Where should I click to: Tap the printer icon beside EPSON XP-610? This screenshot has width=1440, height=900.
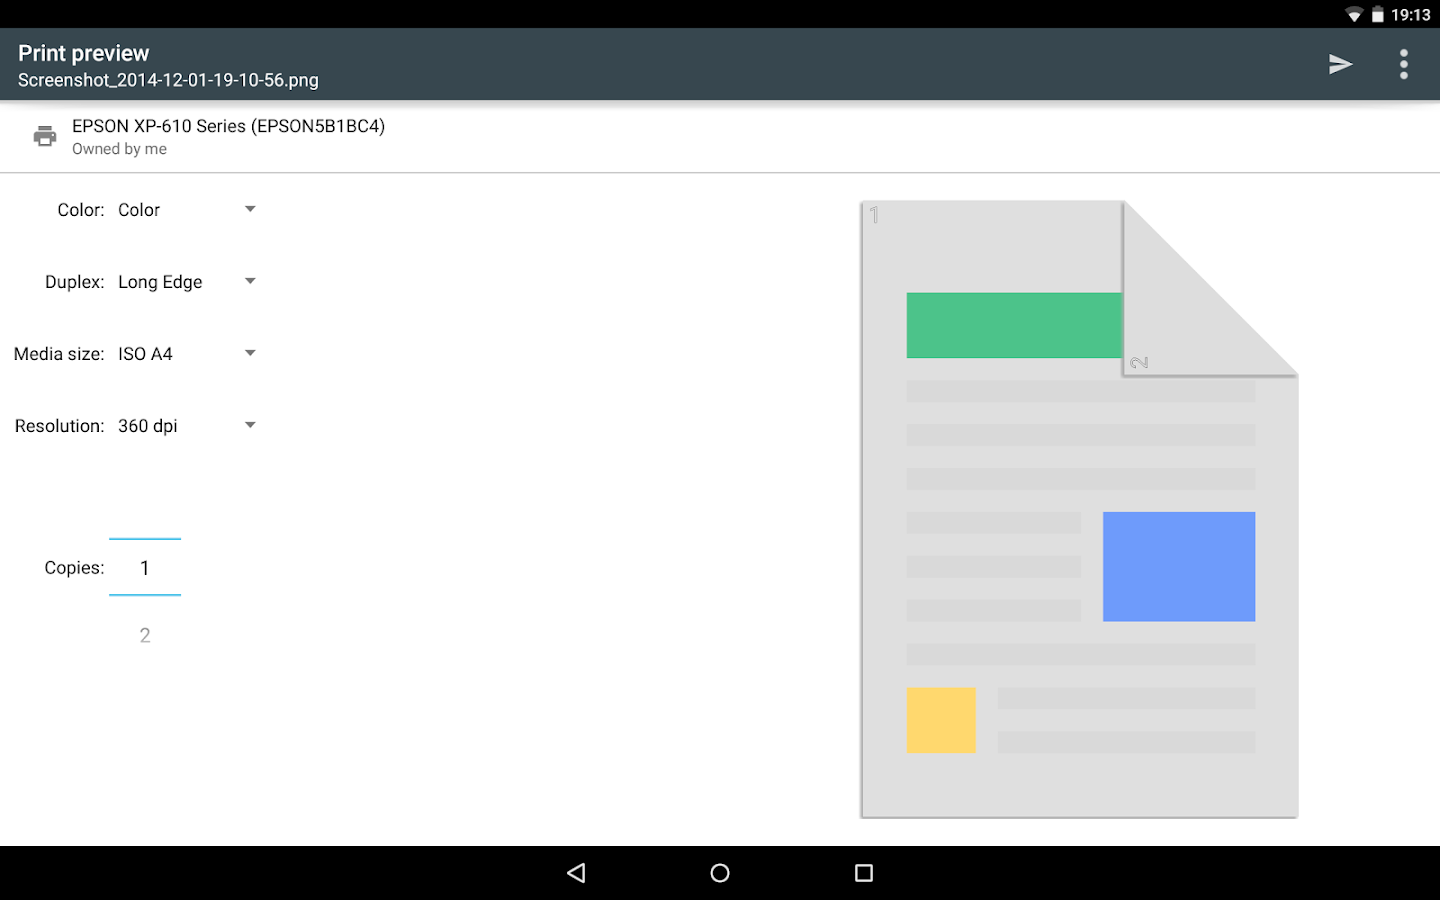pos(45,136)
